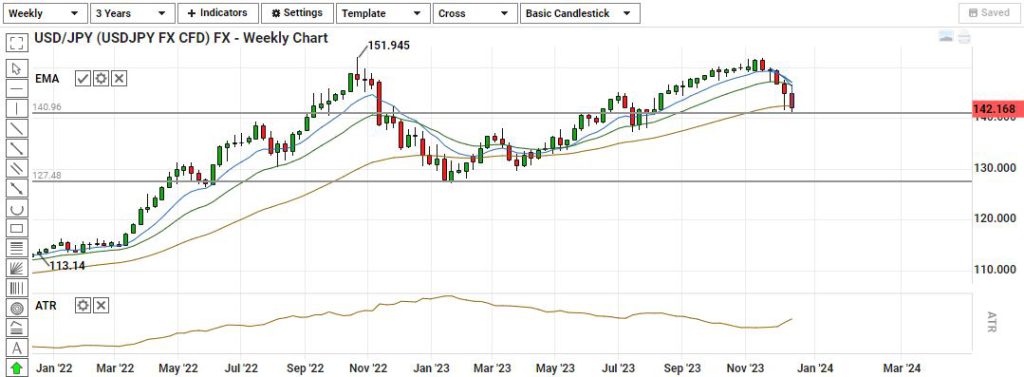The height and width of the screenshot is (377, 1024).
Task: Select the parallel channel lines tool
Action: click(16, 169)
